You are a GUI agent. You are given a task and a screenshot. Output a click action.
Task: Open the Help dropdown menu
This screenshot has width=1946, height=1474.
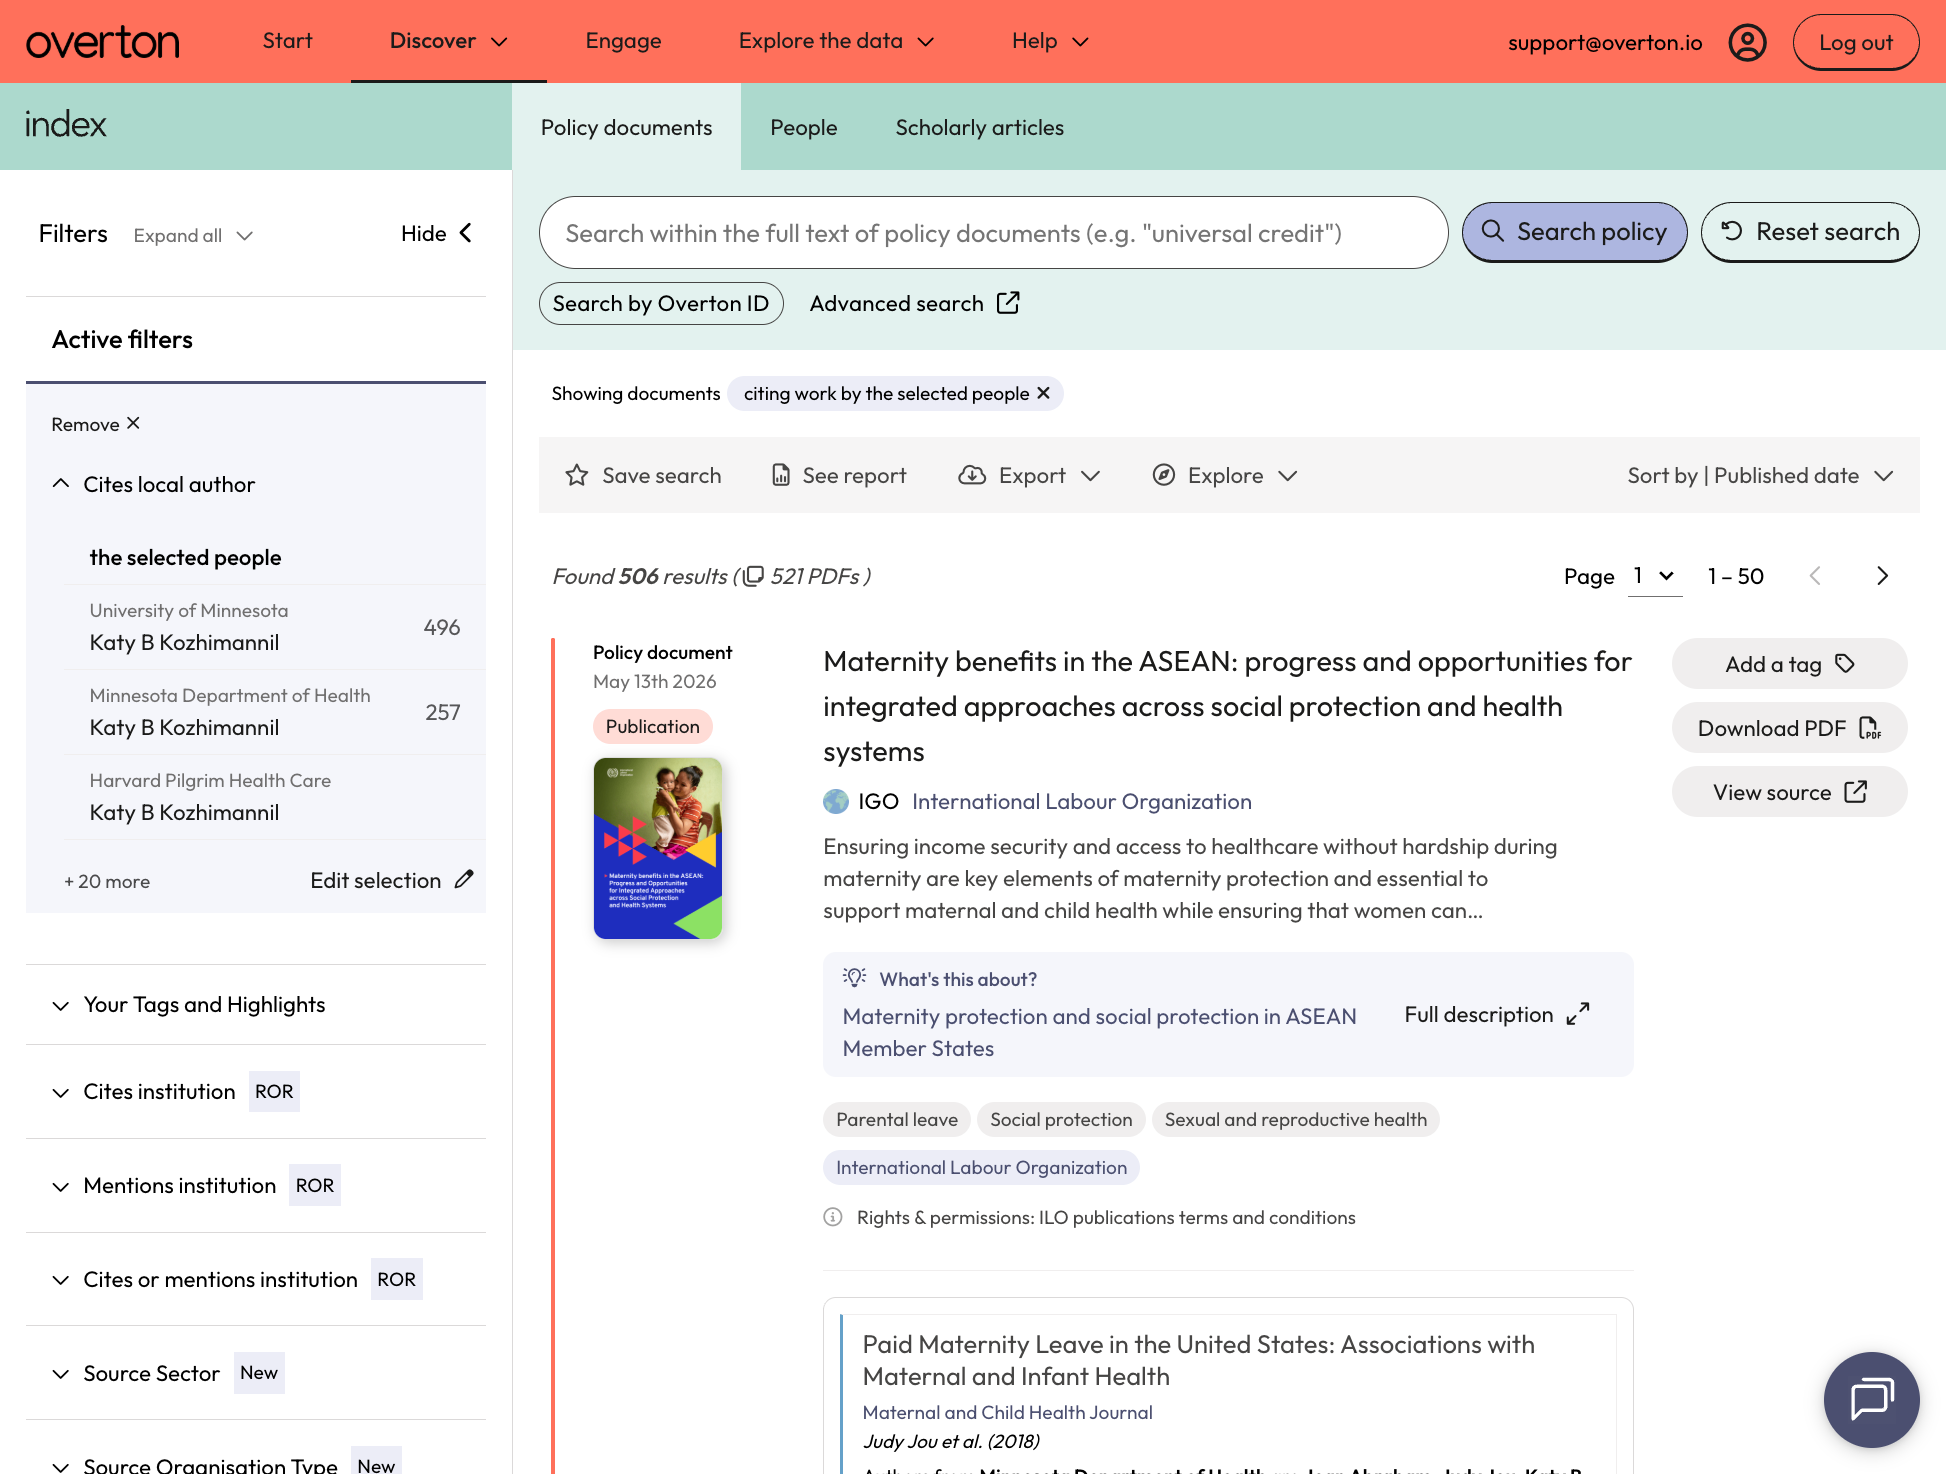(1050, 41)
